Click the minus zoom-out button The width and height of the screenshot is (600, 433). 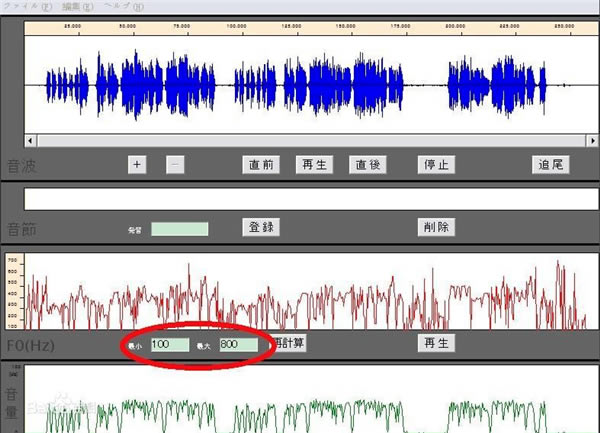click(x=175, y=164)
